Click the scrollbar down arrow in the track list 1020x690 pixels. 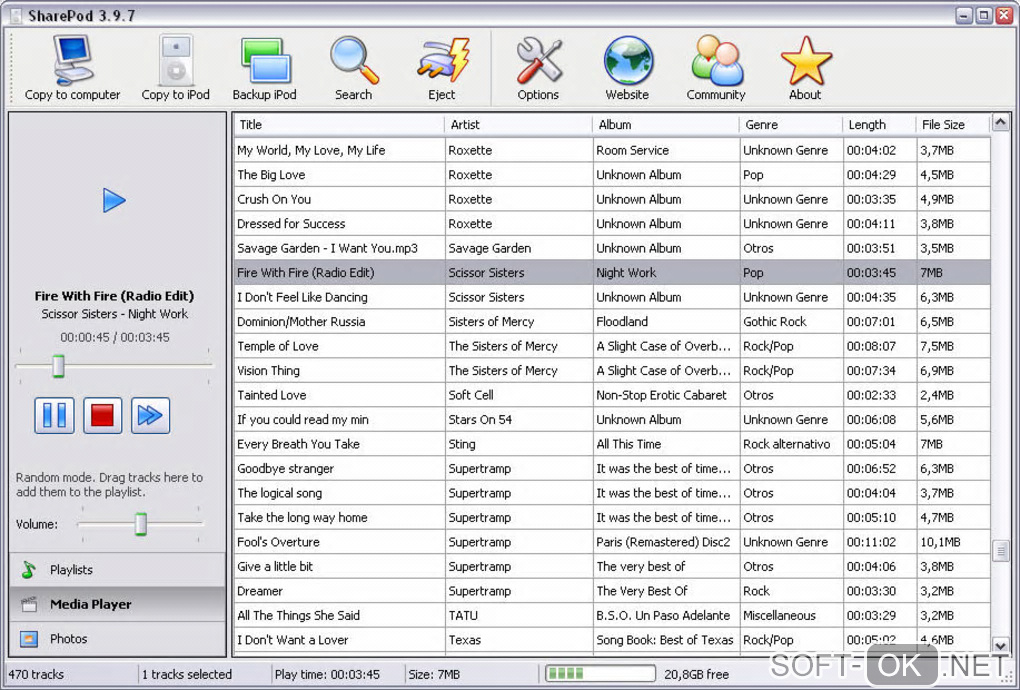tap(1000, 645)
